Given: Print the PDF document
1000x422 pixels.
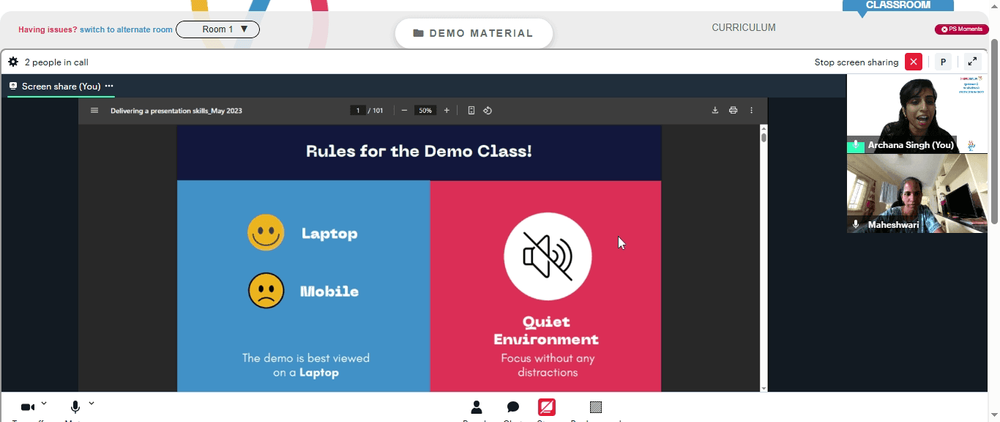Looking at the screenshot, I should tap(733, 110).
